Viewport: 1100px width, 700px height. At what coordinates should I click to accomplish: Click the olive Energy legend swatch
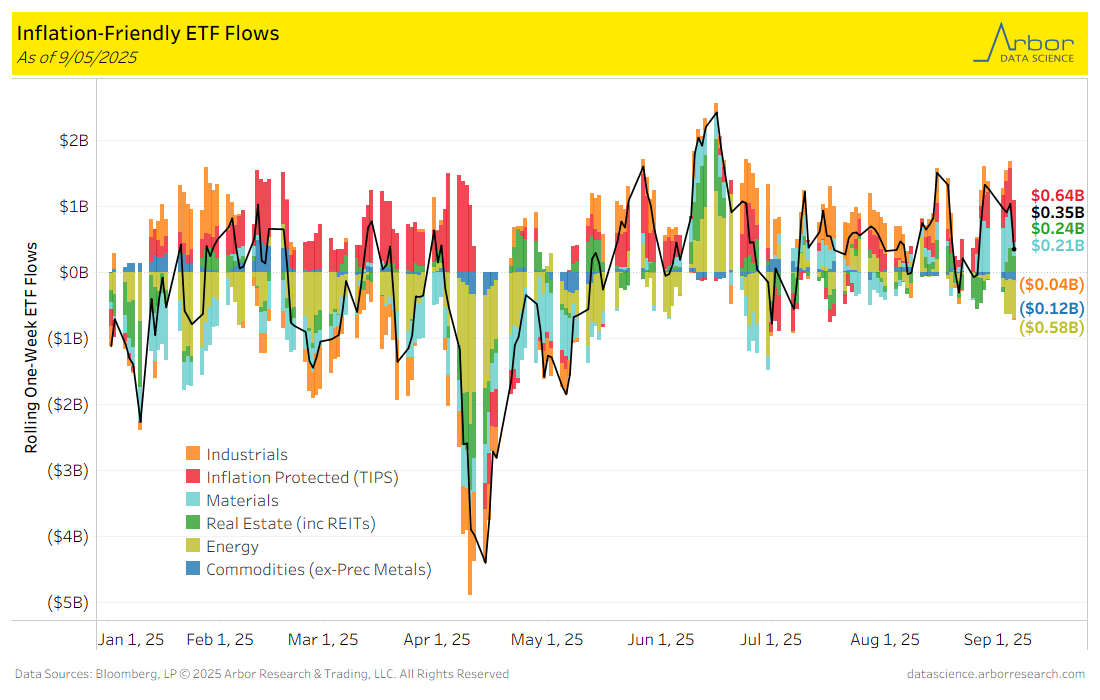[x=194, y=547]
